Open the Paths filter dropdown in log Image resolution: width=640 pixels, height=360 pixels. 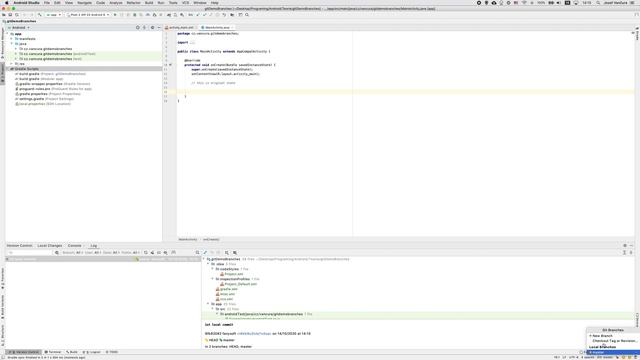tap(131, 253)
